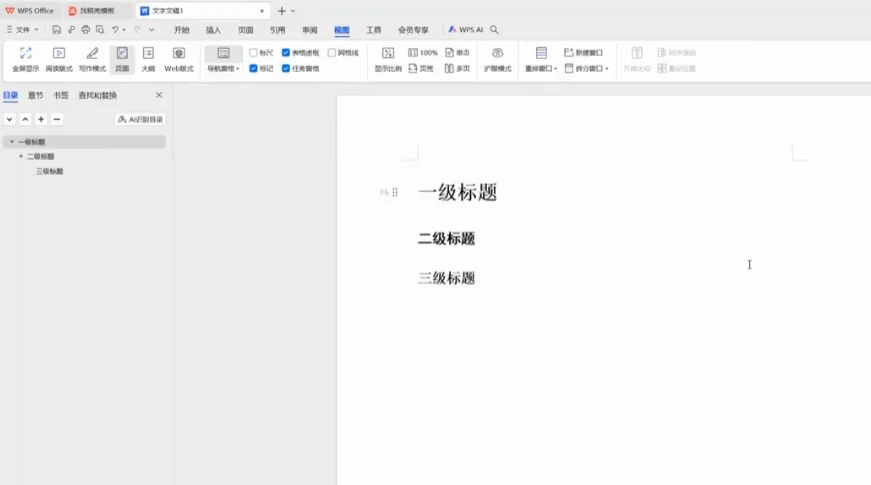Click the undo arrow icon
Image resolution: width=871 pixels, height=485 pixels.
tap(115, 29)
